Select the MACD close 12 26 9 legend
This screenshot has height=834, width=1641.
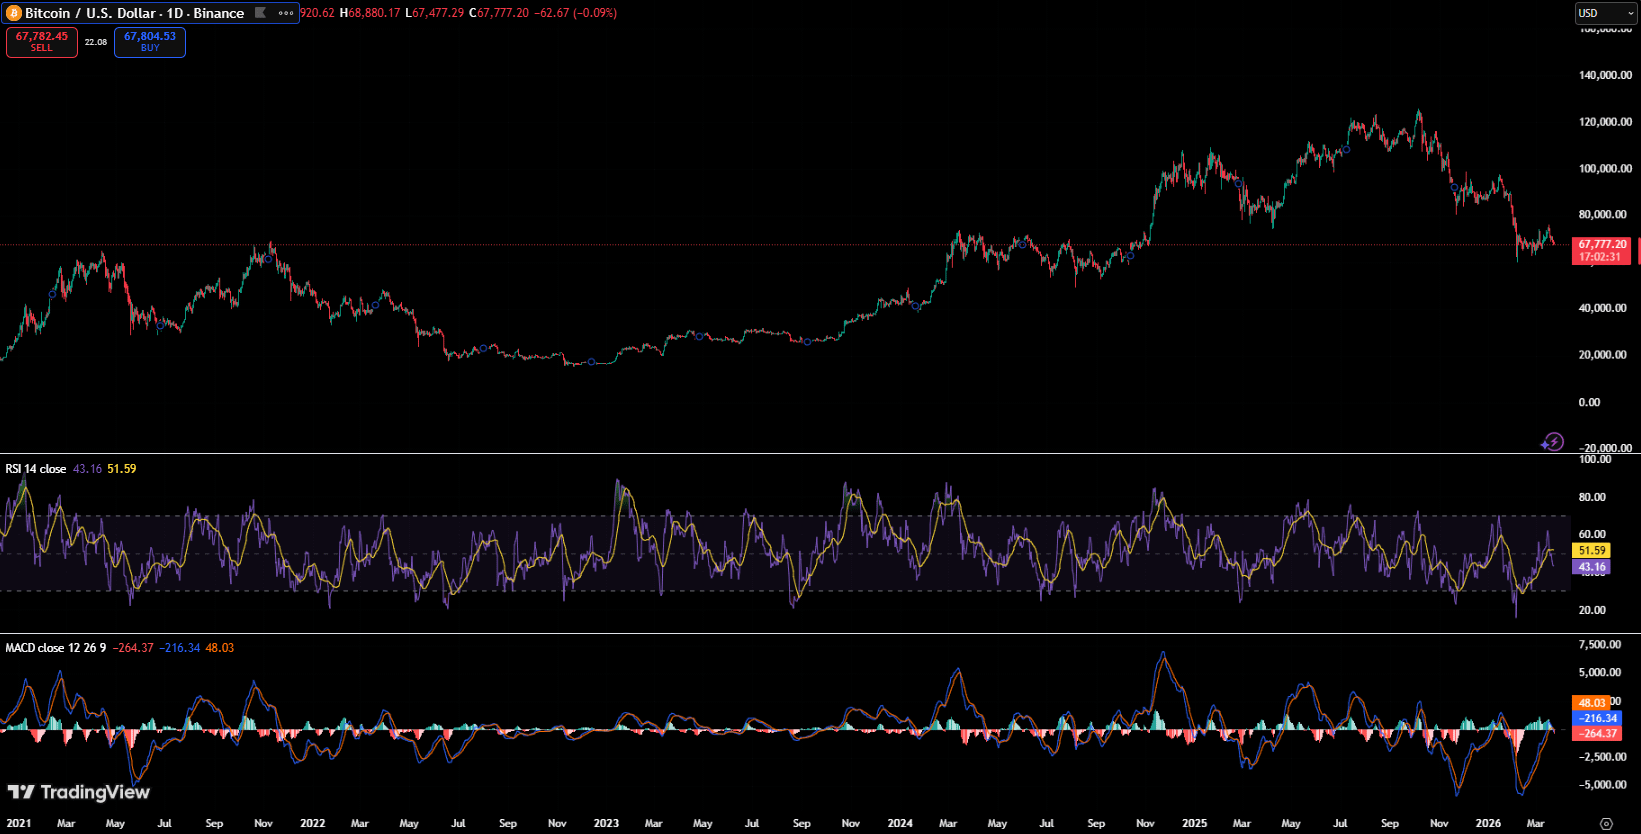point(56,648)
